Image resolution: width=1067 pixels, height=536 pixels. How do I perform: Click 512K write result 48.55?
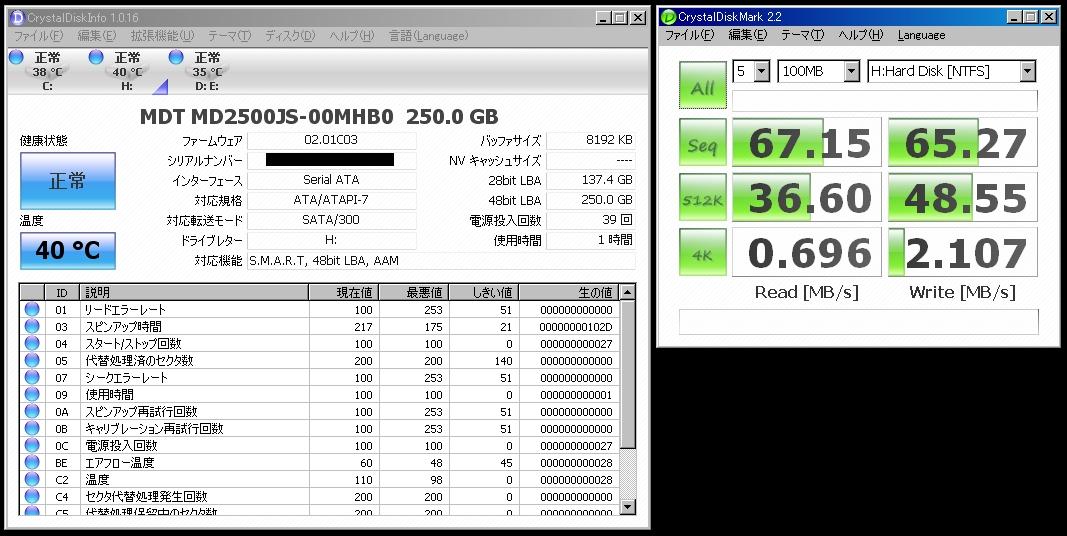963,197
